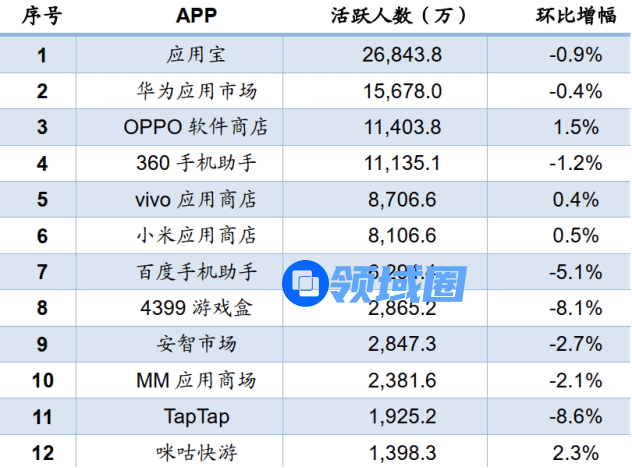
Task: Click the 4399 游戏盒 cell
Action: [196, 308]
